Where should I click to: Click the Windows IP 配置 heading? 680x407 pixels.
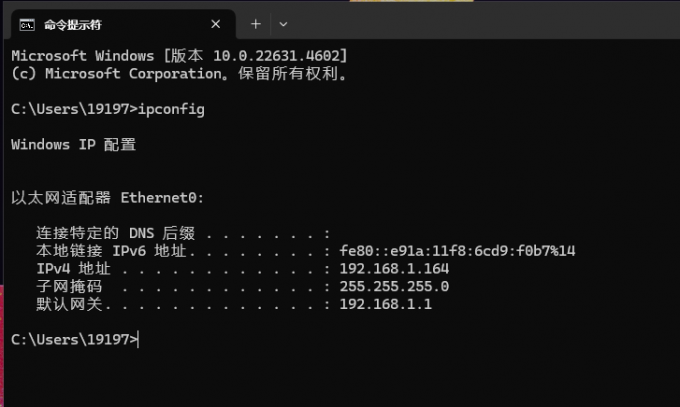74,144
